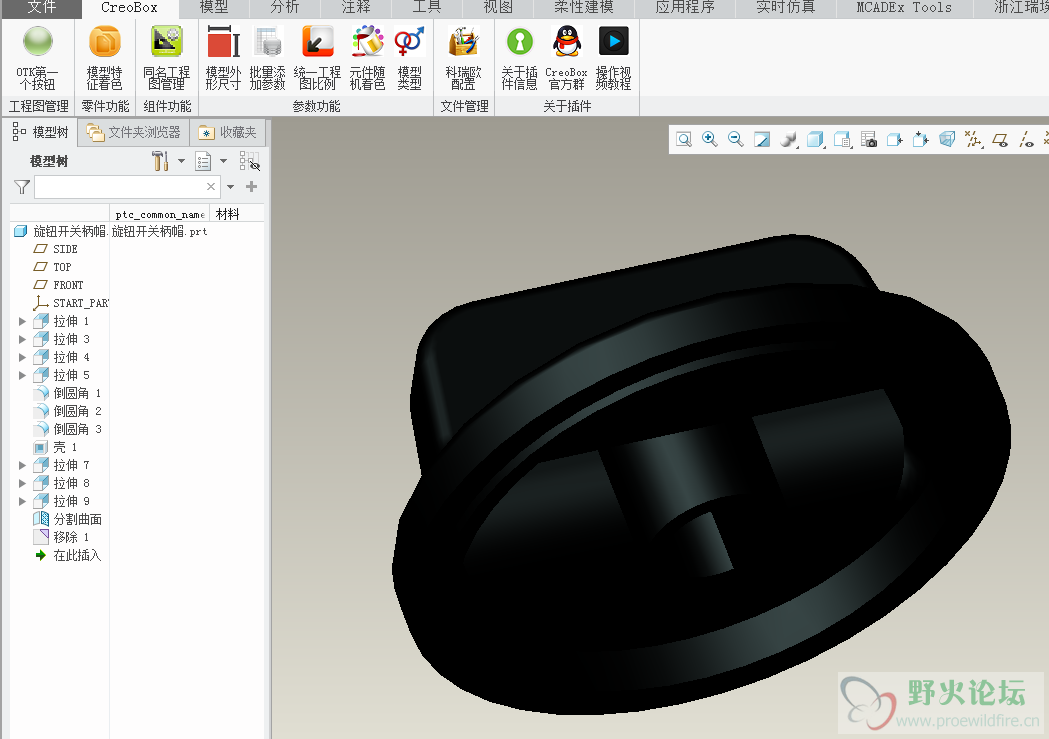Toggle datum plane display eye icon
1049x739 pixels.
[1000, 139]
